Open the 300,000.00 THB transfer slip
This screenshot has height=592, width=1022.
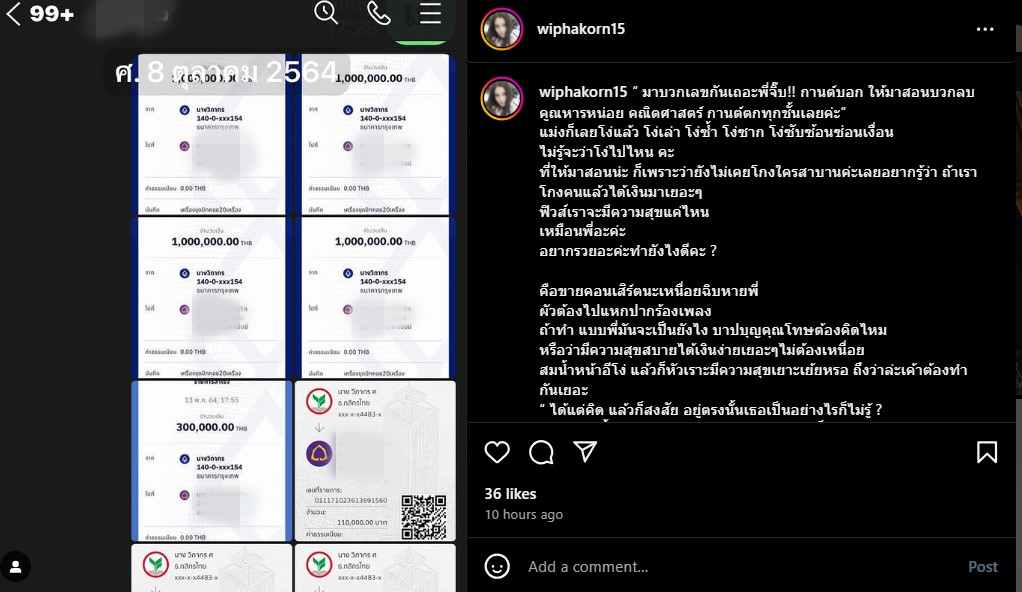(x=211, y=460)
